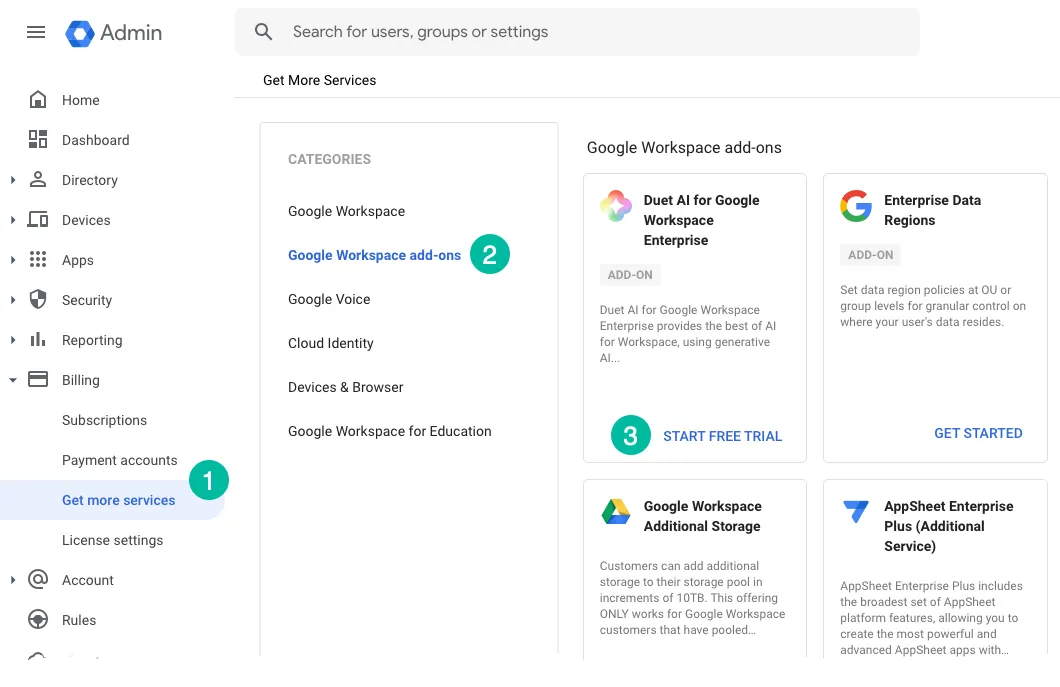The image size is (1060, 687).
Task: Click the Rules steering-wheel icon
Action: [x=40, y=620]
